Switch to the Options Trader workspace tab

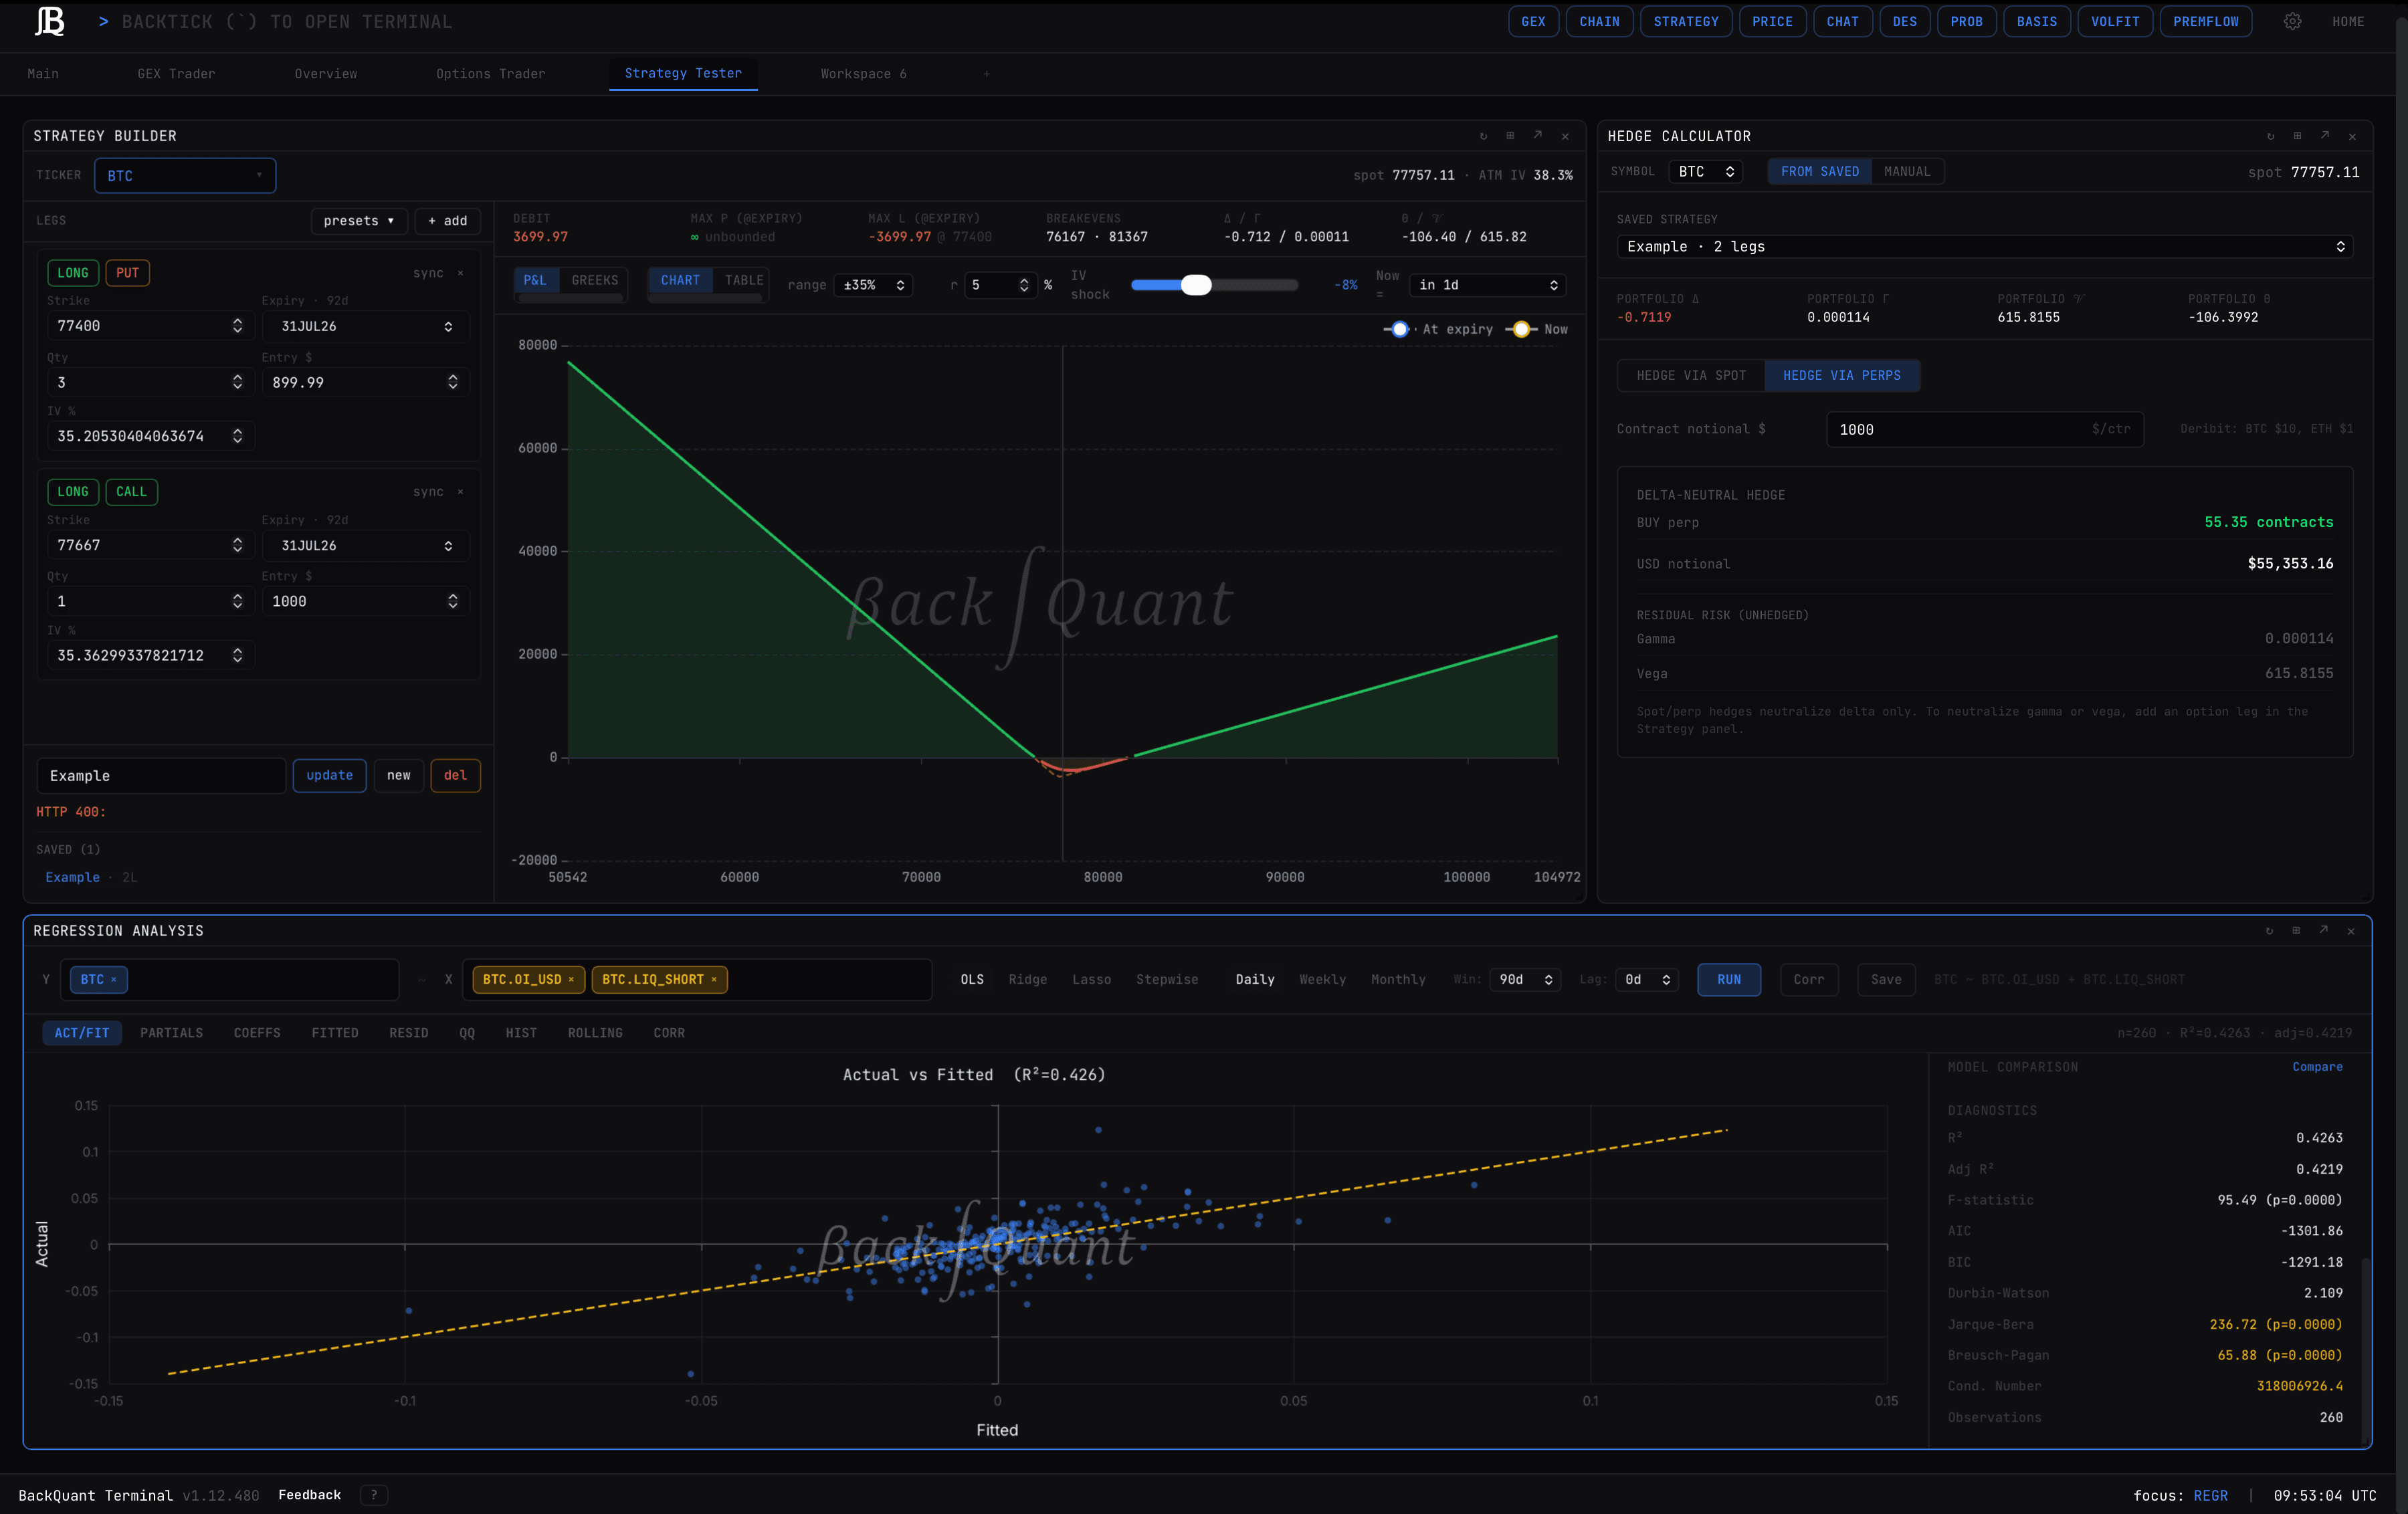490,74
